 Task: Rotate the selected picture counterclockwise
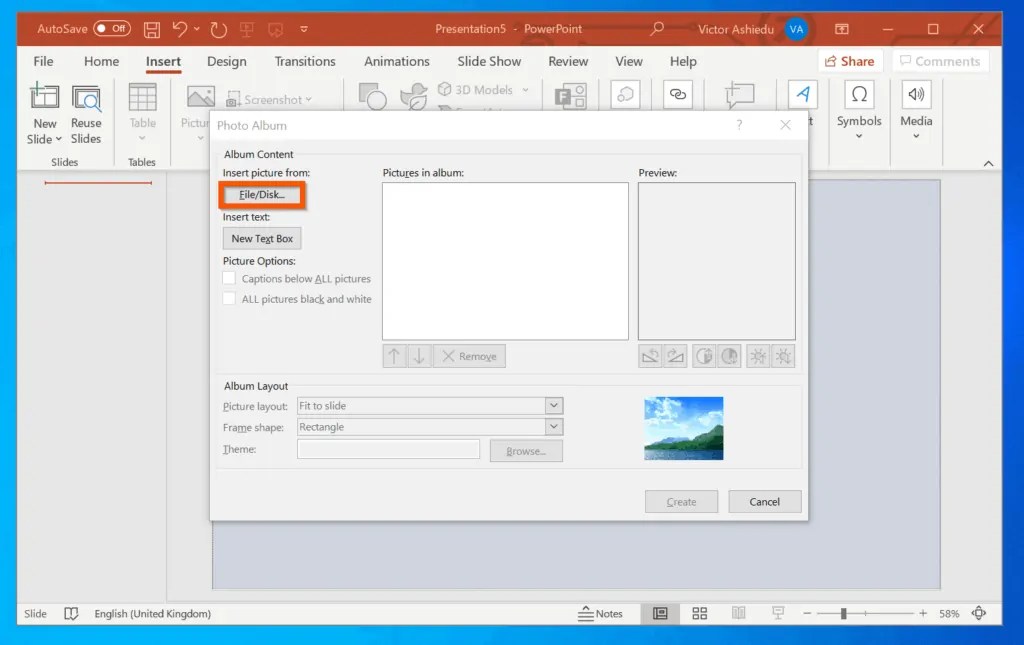coord(650,355)
